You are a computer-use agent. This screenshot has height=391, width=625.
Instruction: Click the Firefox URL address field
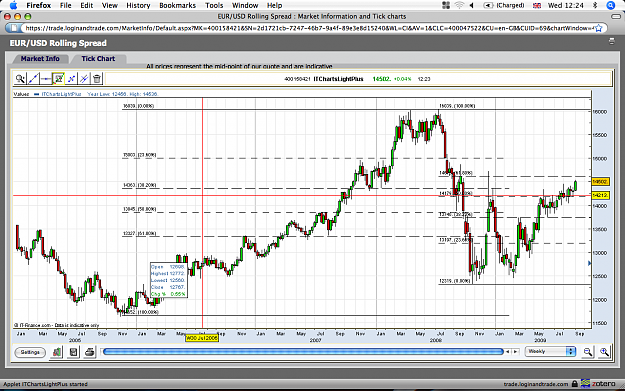pos(309,28)
